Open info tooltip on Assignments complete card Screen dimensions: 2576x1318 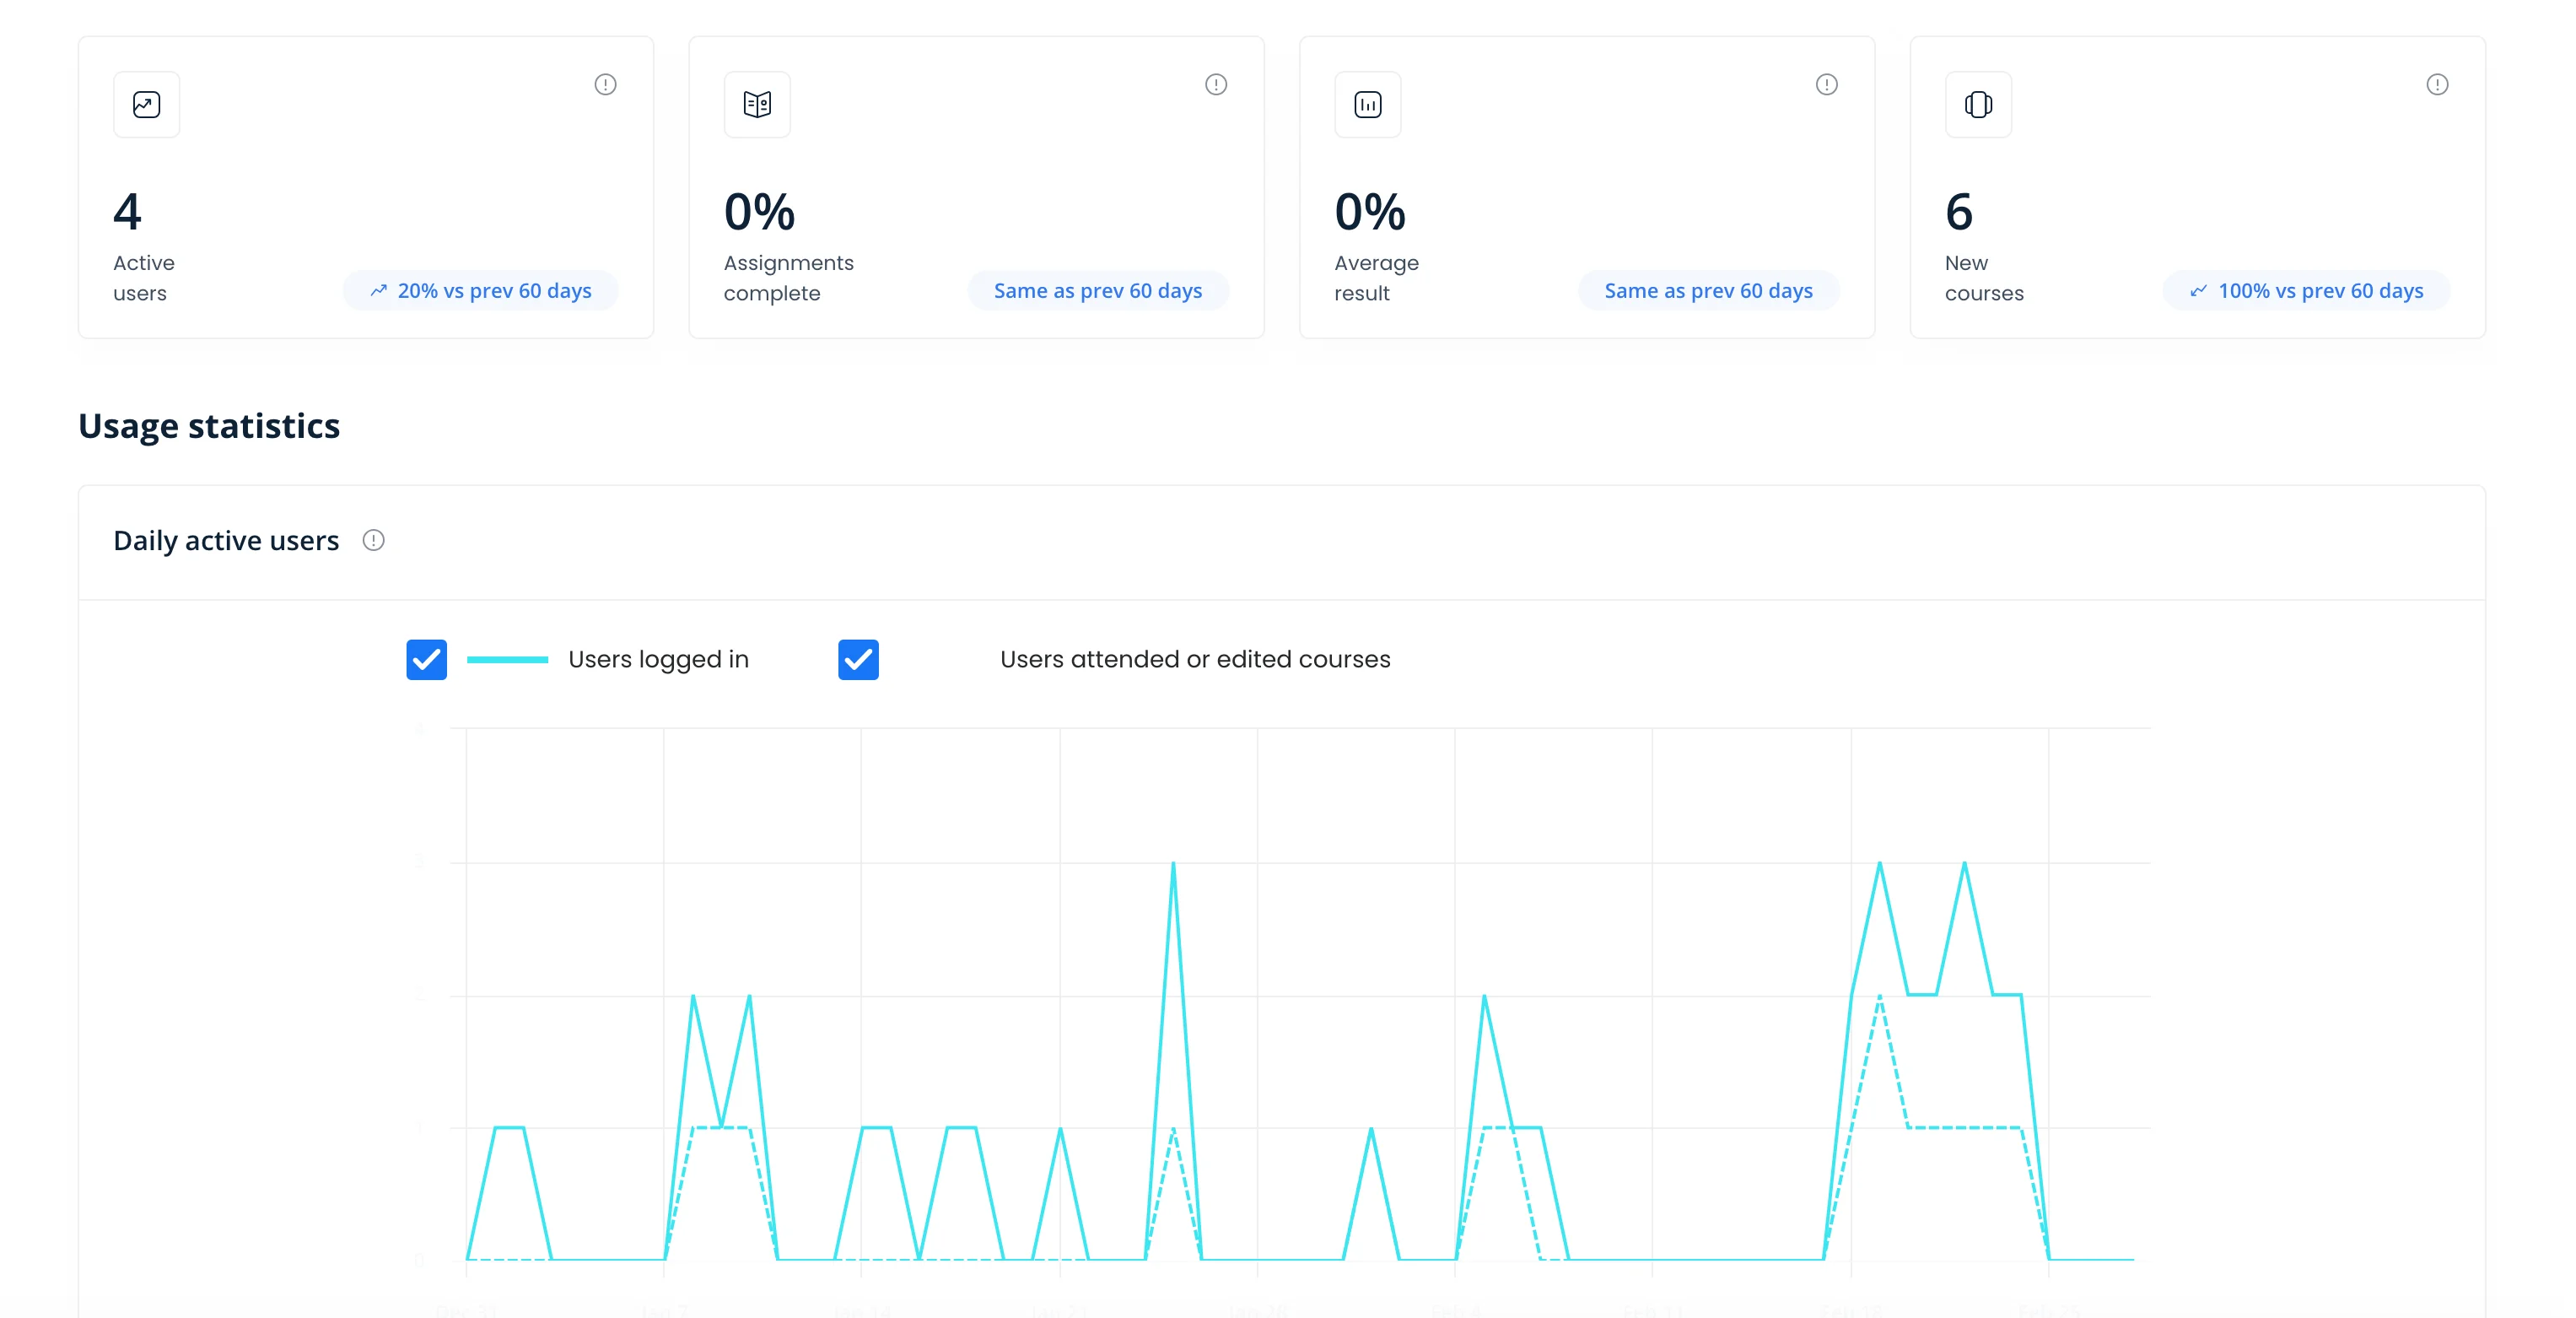(x=1215, y=84)
